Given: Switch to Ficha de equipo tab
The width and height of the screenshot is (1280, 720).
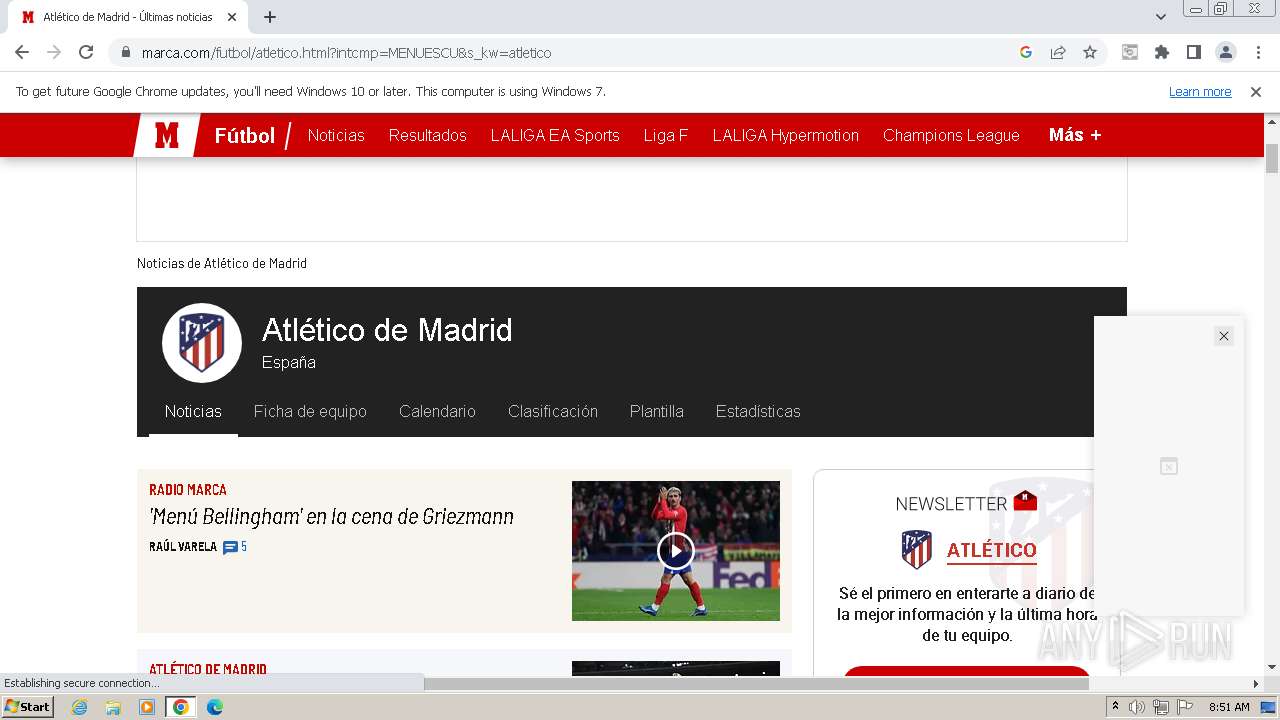Looking at the screenshot, I should (310, 411).
